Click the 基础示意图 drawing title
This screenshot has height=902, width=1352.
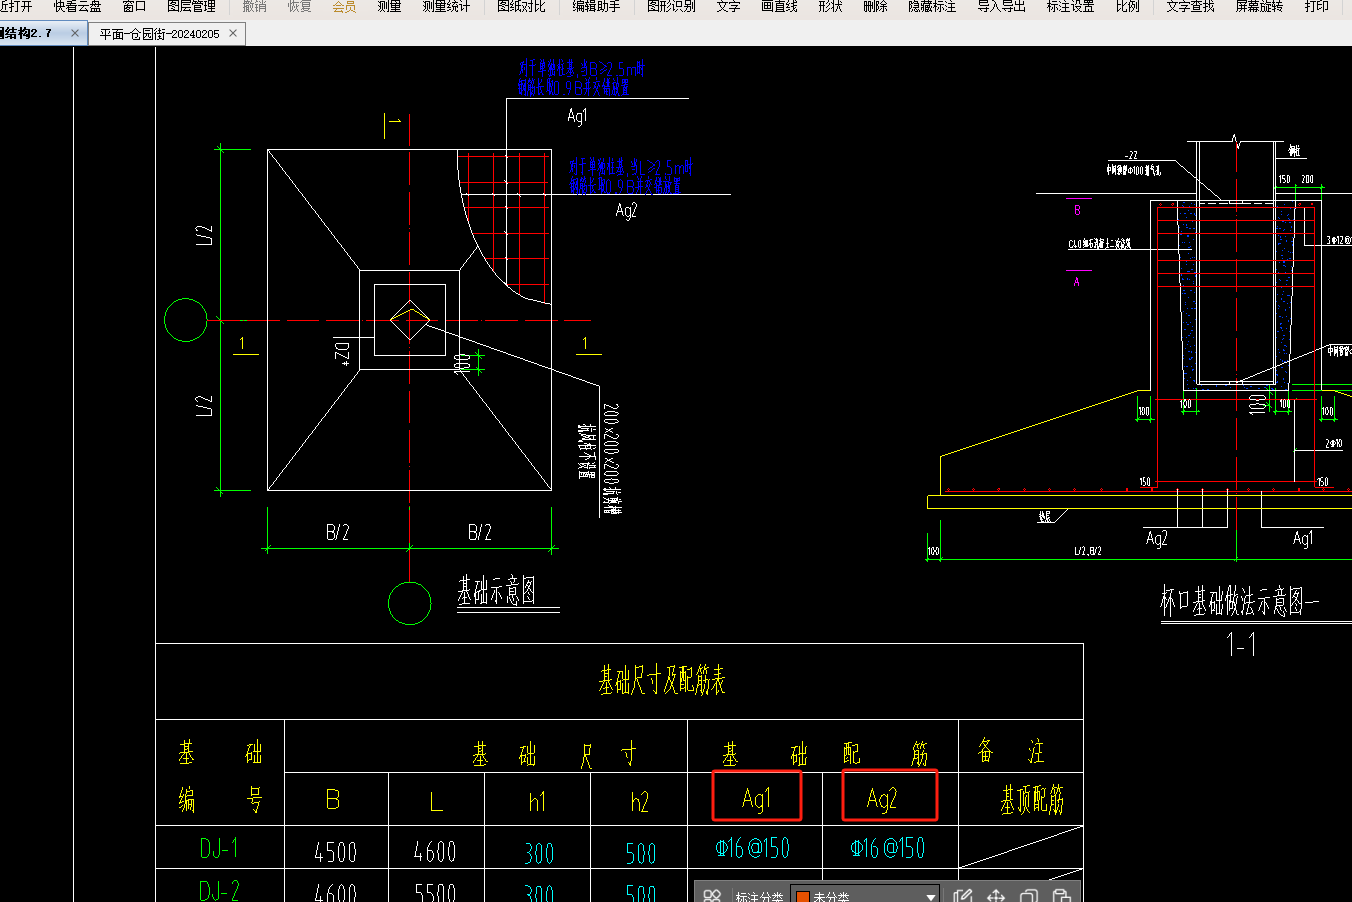pyautogui.click(x=497, y=591)
